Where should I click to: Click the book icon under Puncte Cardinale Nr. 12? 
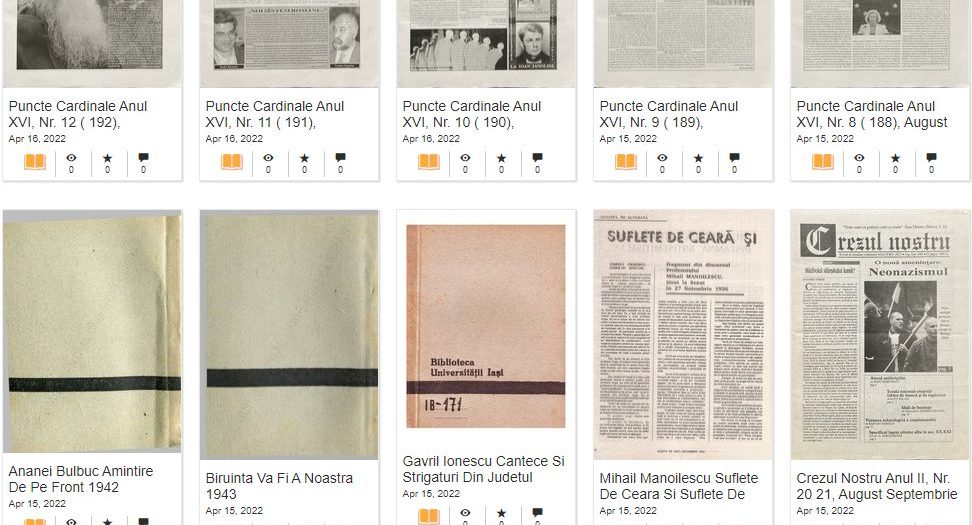[35, 162]
